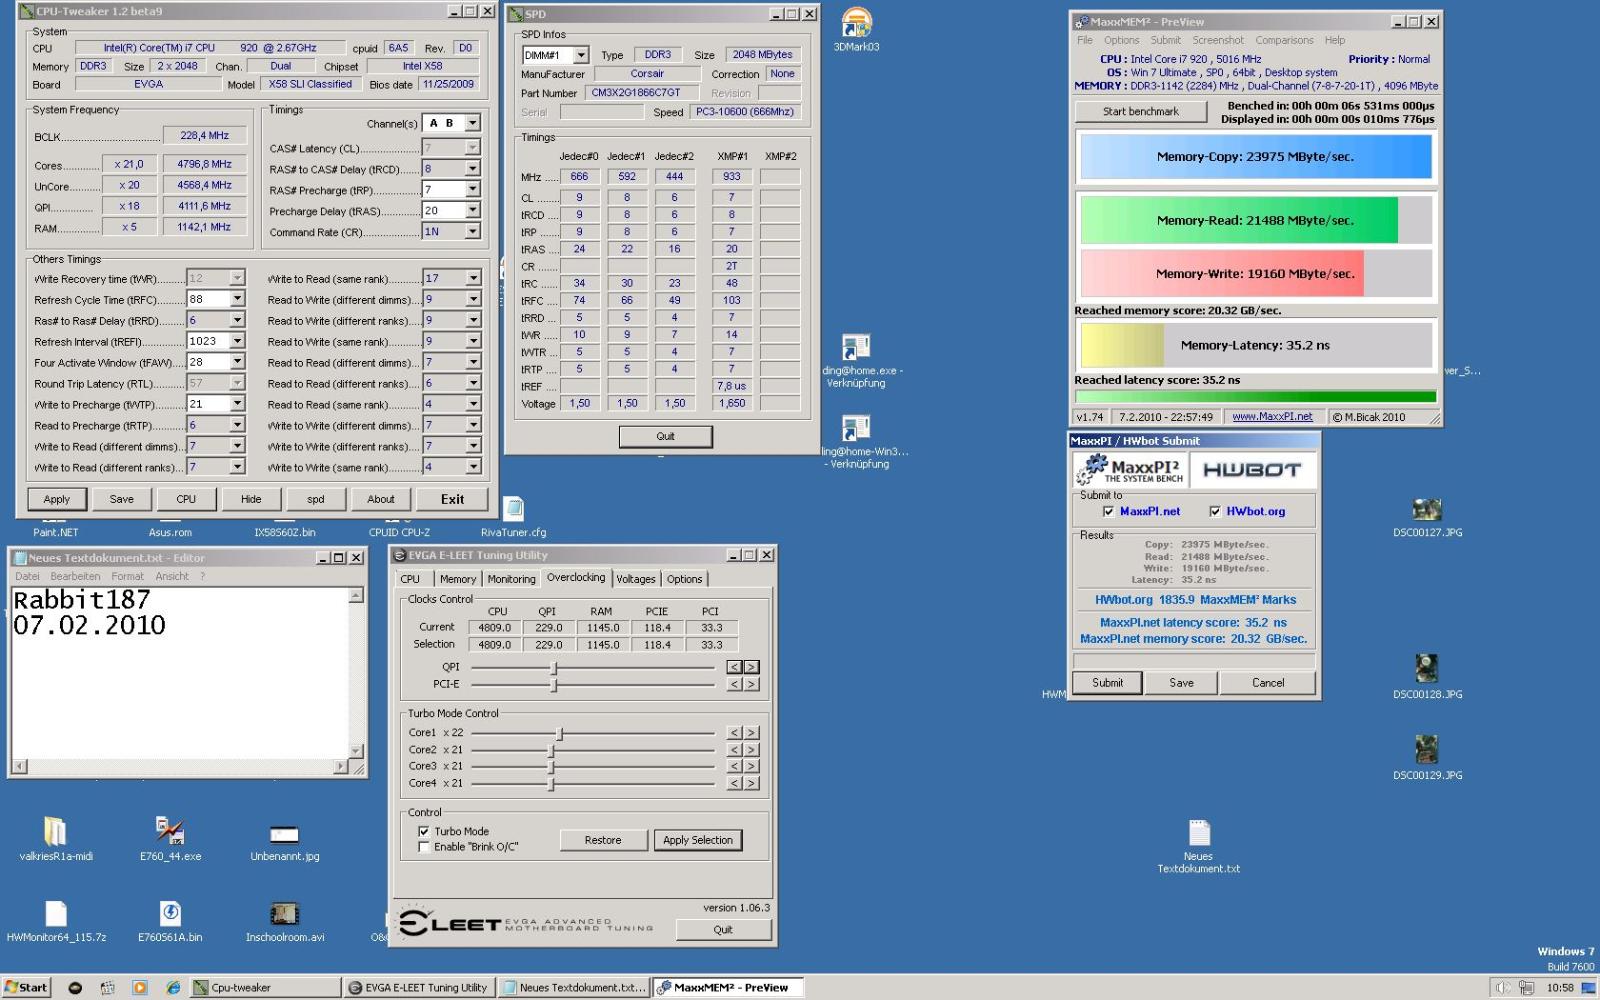Switch to the CPU tab in E-LEET
This screenshot has height=1000, width=1600.
[x=410, y=579]
